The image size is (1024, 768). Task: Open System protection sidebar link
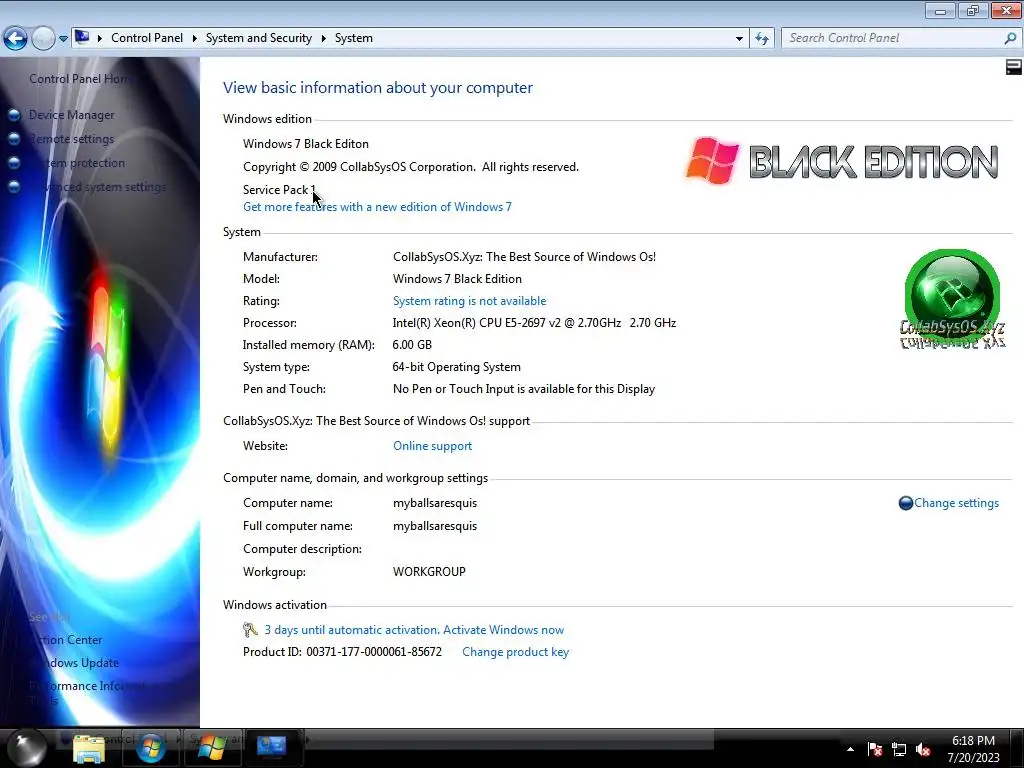coord(76,163)
